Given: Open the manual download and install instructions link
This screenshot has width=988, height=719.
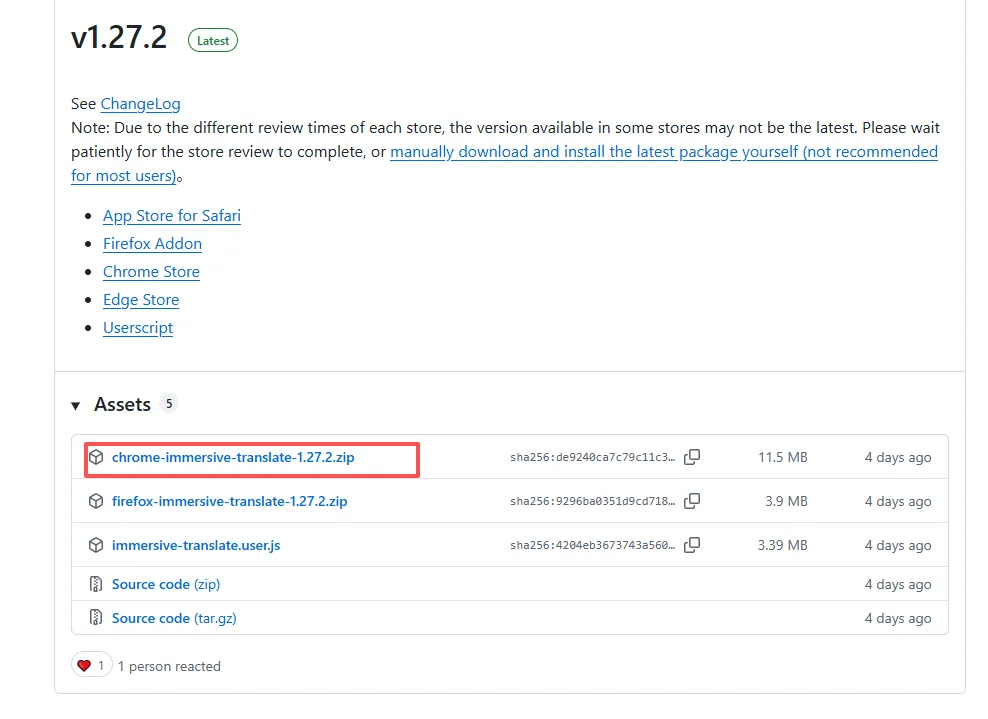Looking at the screenshot, I should click(663, 152).
